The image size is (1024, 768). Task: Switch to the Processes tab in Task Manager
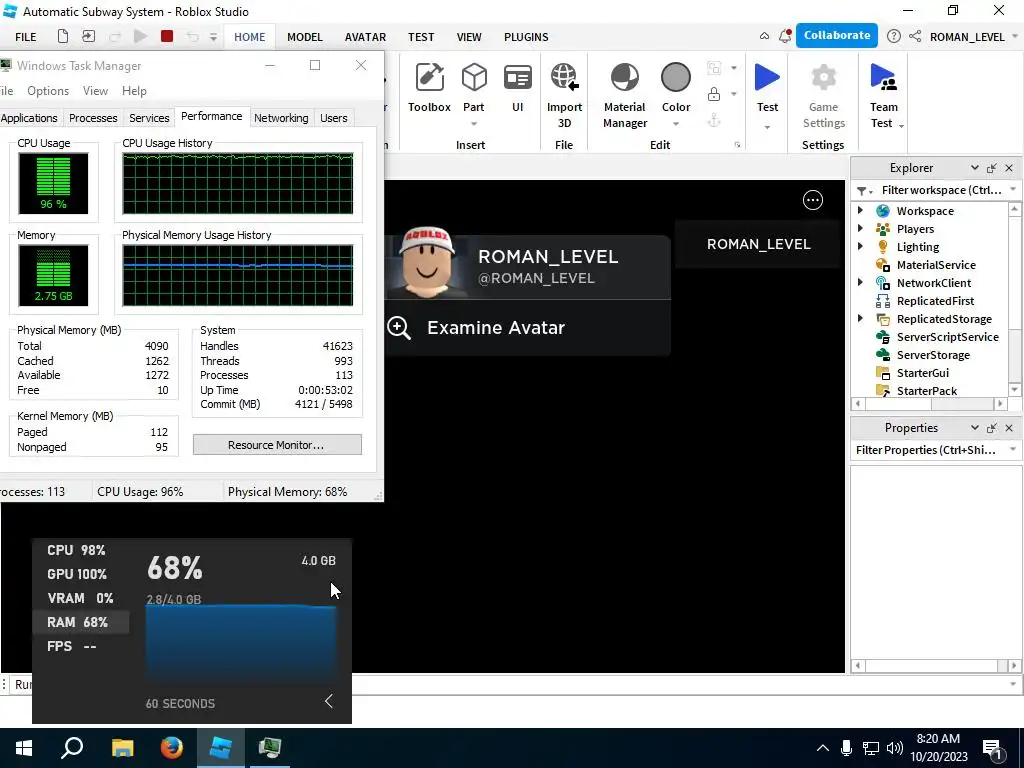point(93,118)
